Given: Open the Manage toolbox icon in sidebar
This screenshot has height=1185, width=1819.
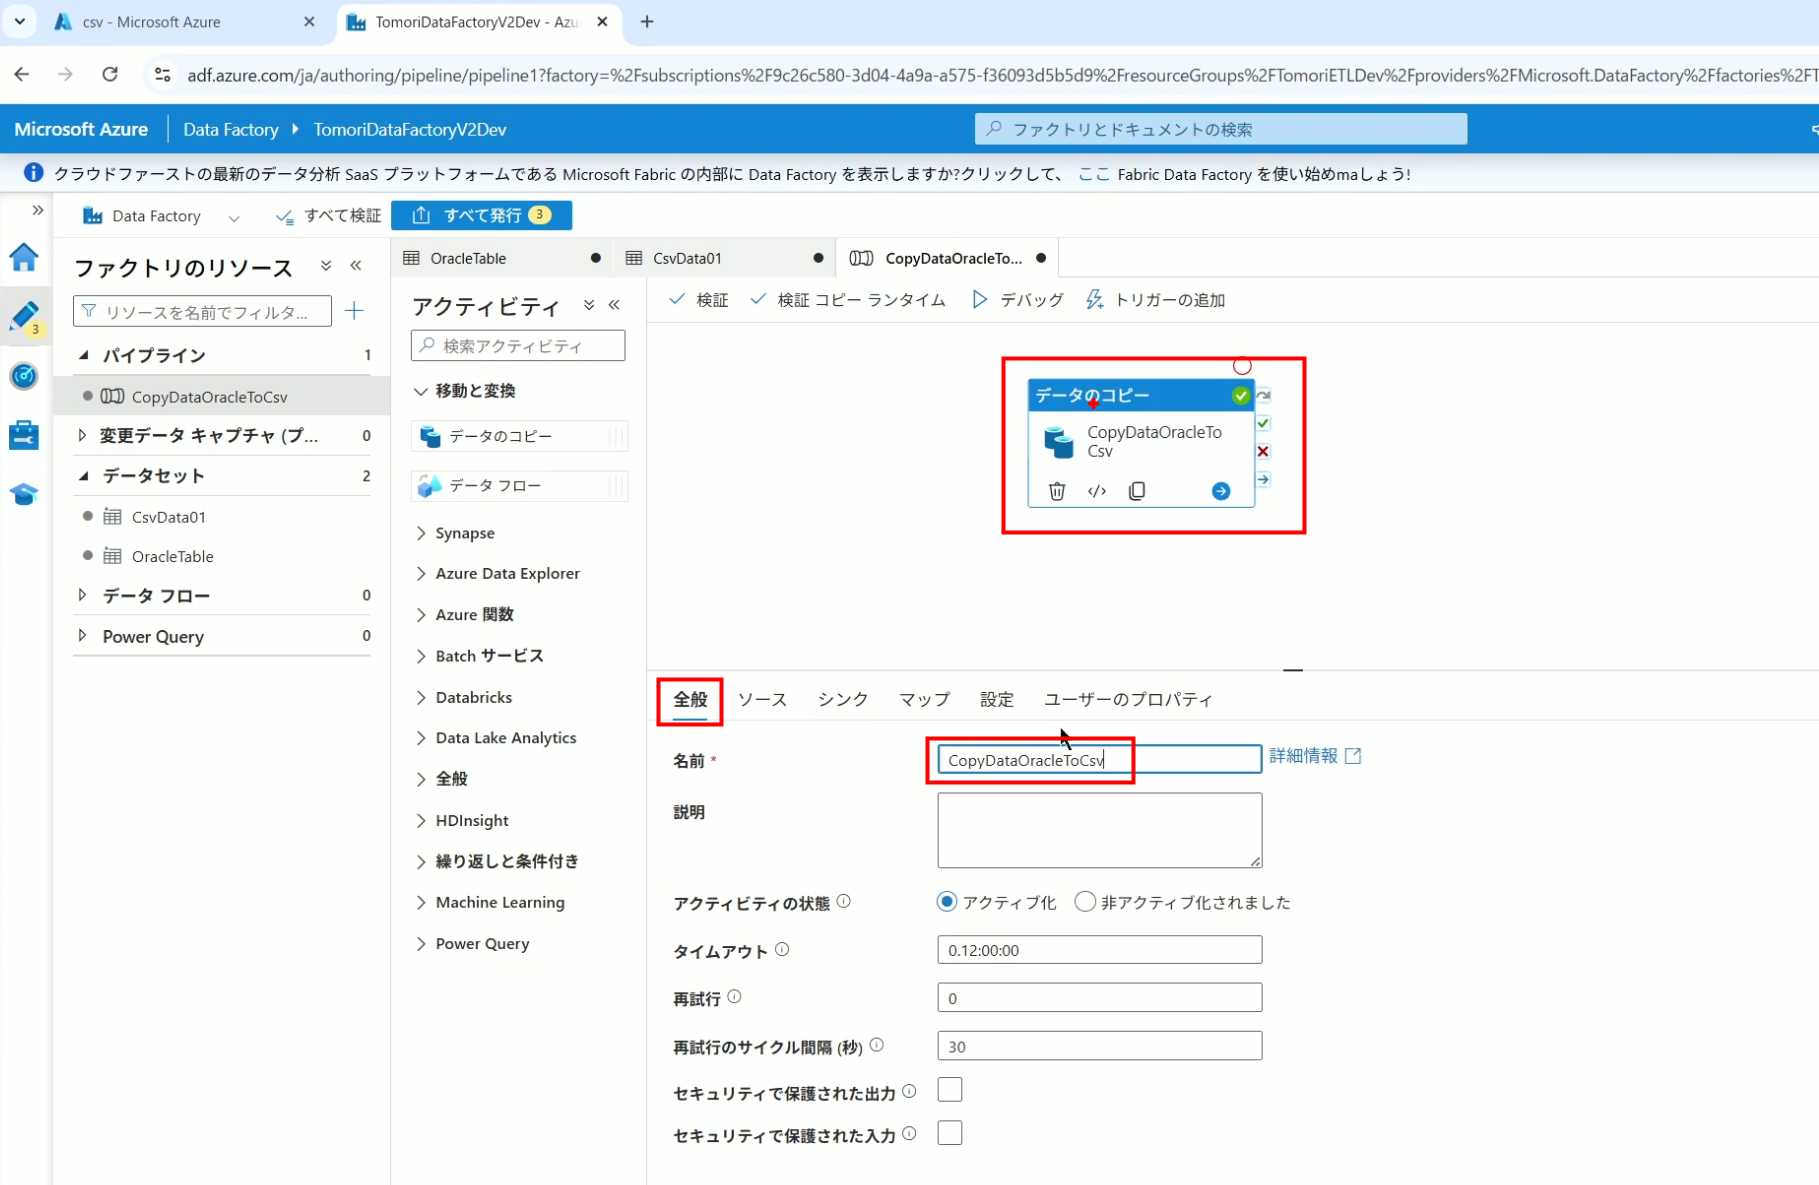Looking at the screenshot, I should point(24,435).
